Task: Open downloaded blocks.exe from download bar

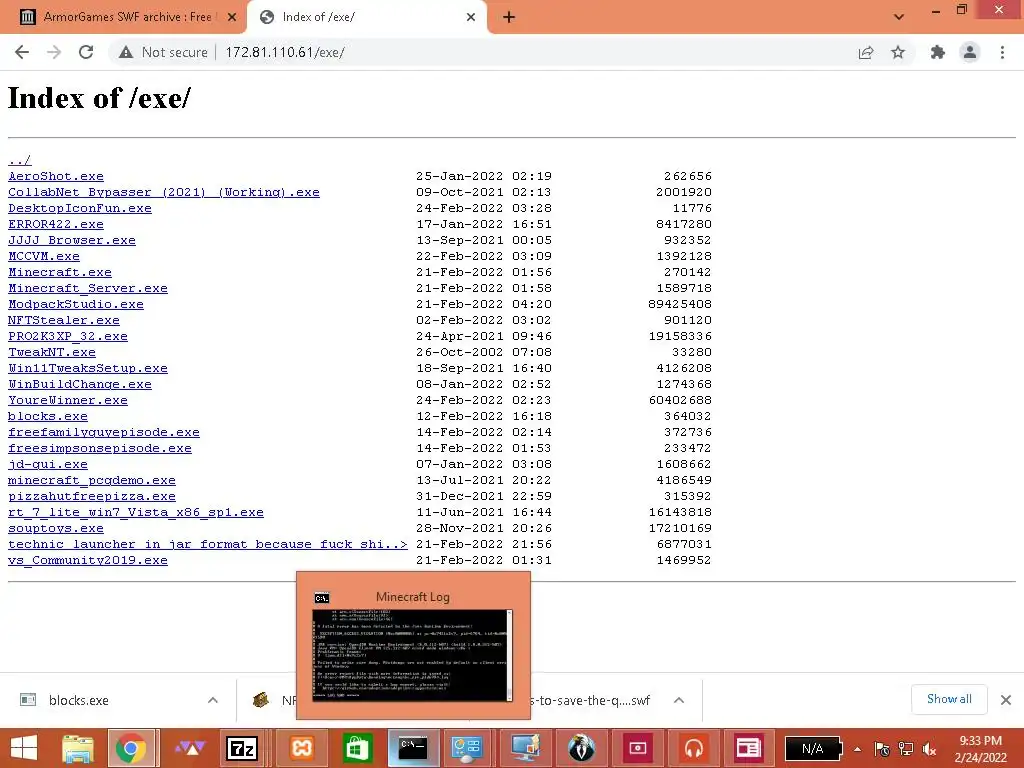Action: click(x=78, y=700)
